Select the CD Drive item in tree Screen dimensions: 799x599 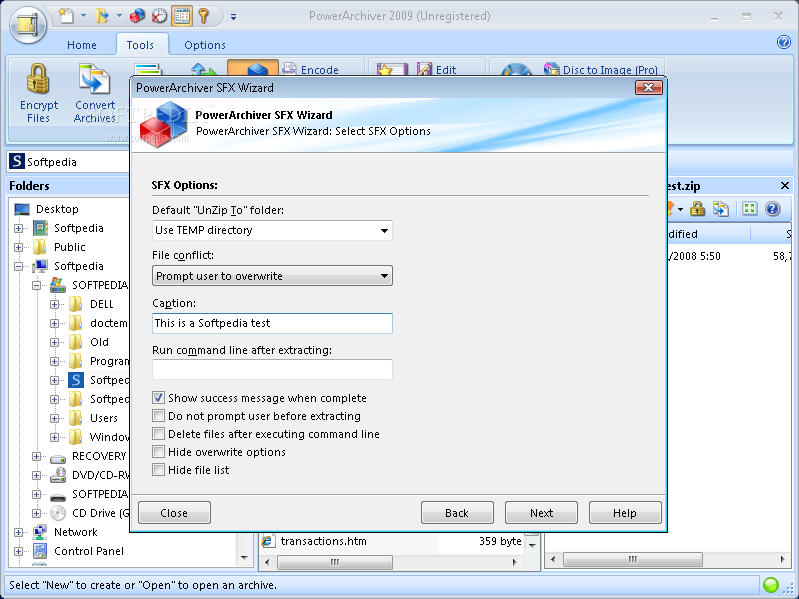click(x=100, y=513)
